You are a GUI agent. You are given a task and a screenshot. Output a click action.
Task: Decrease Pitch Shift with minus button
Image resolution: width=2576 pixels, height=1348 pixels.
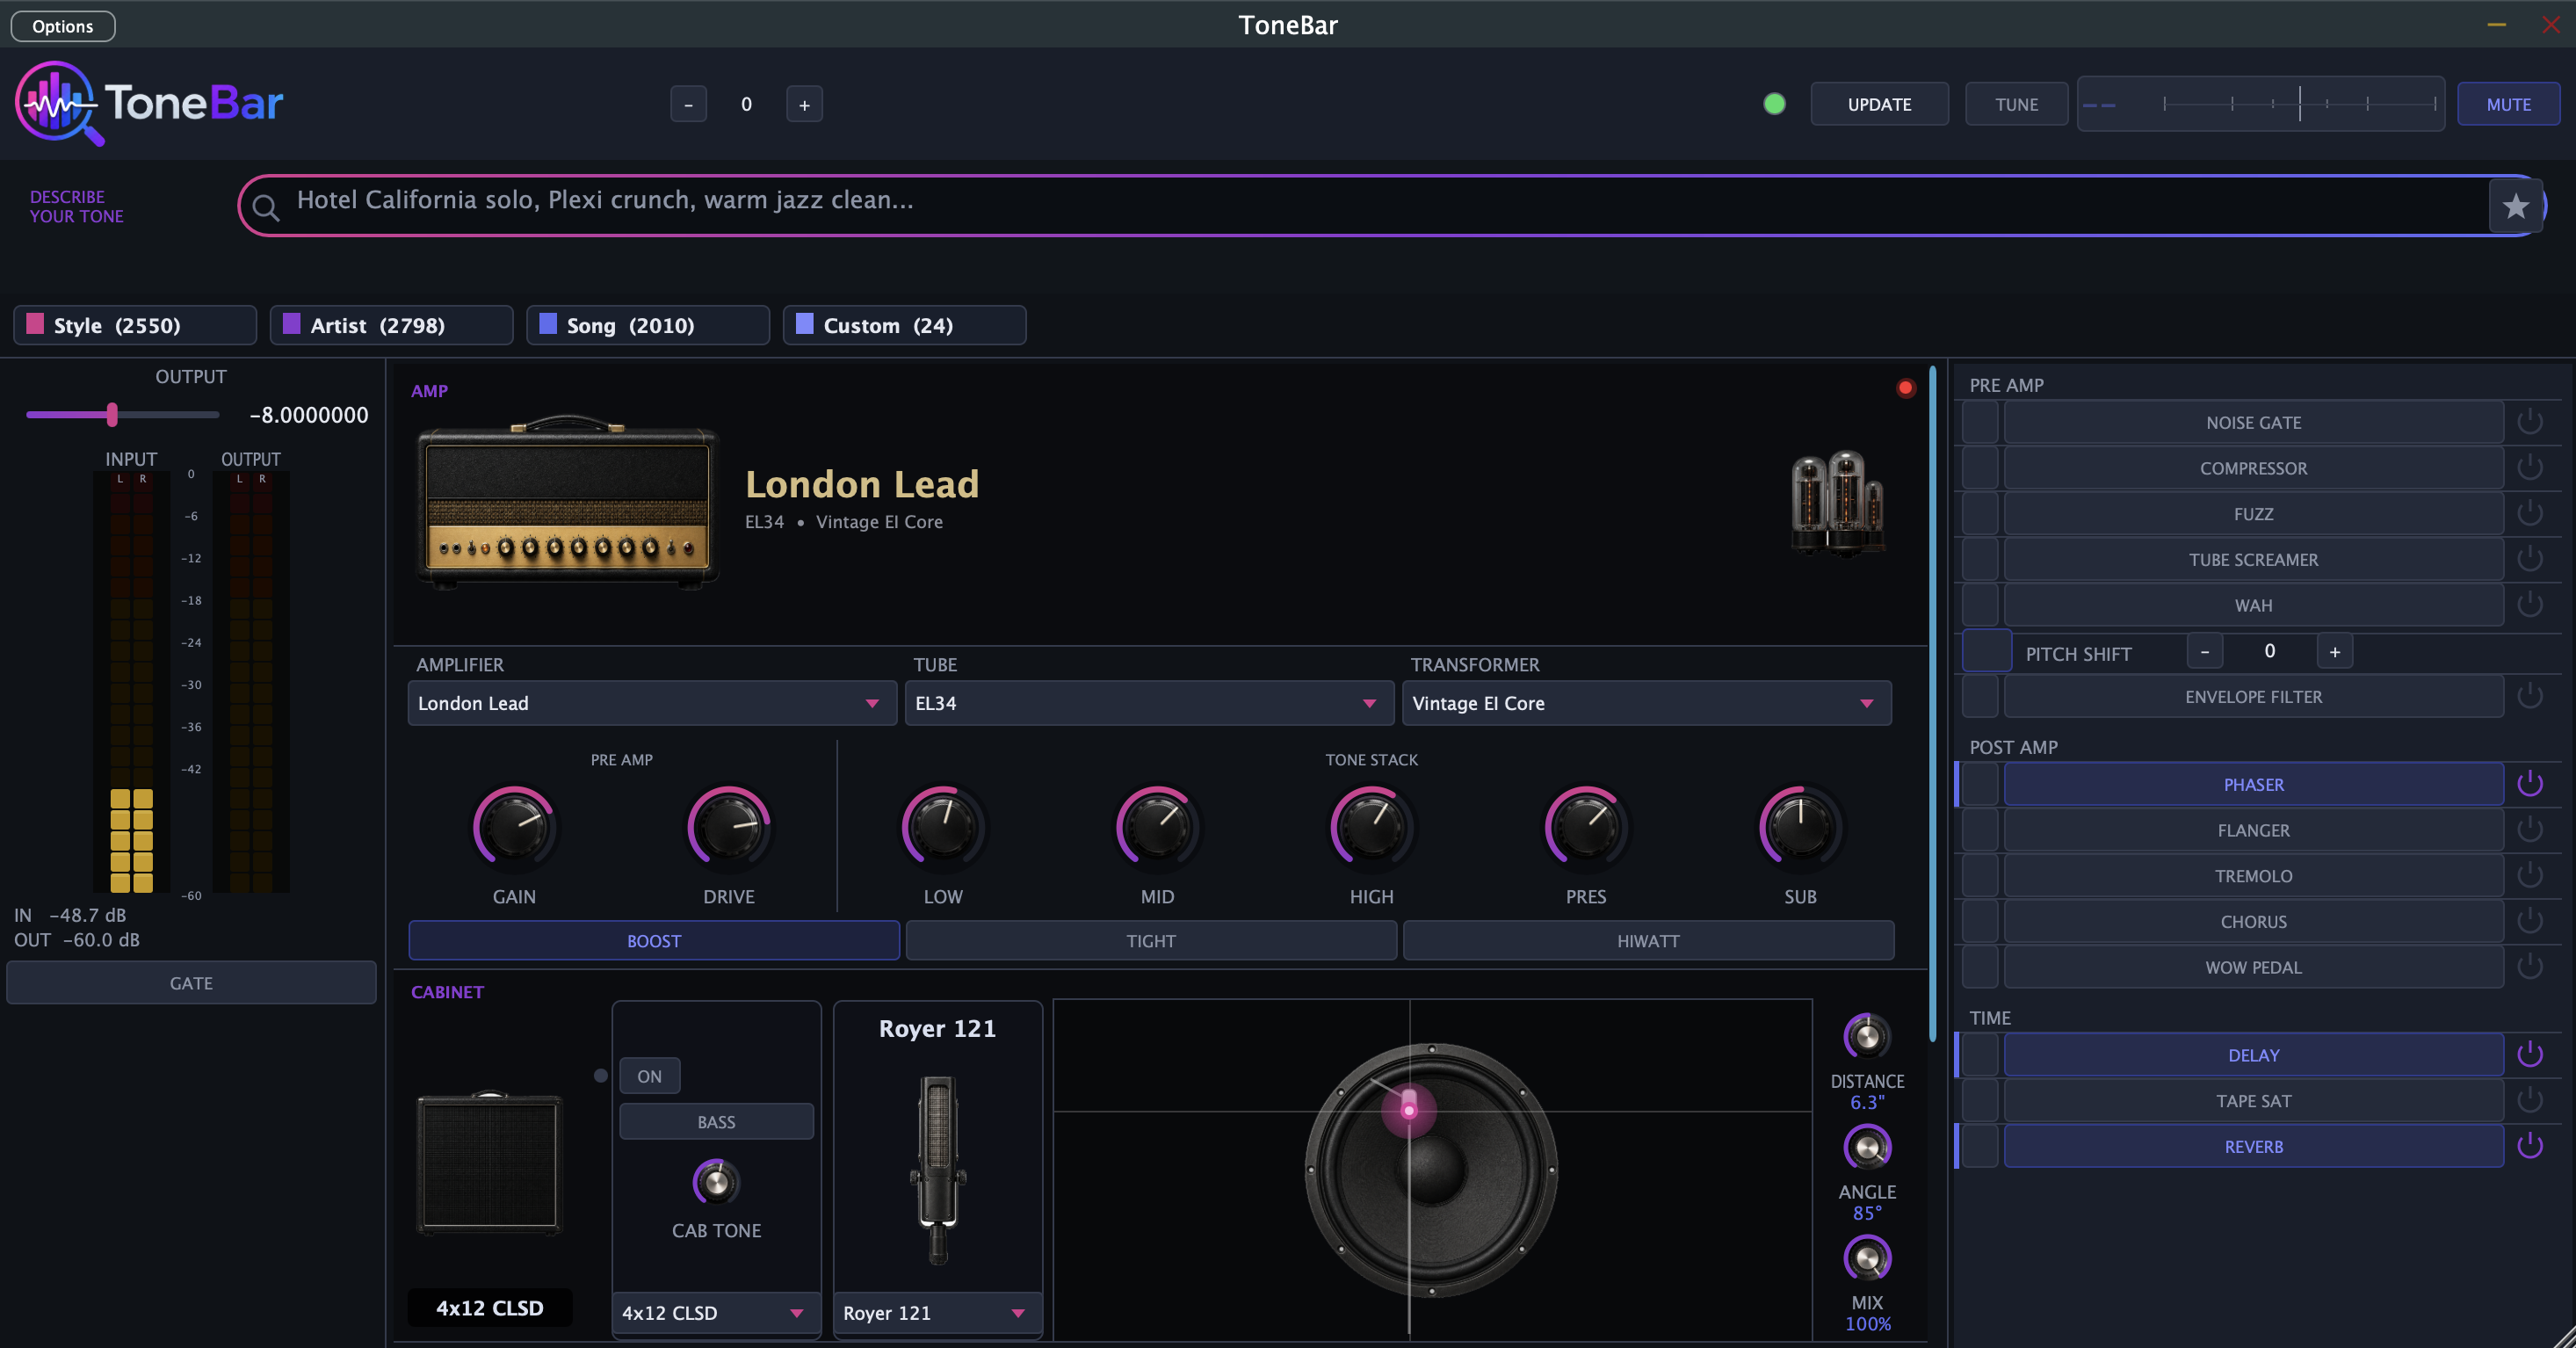[x=2204, y=651]
